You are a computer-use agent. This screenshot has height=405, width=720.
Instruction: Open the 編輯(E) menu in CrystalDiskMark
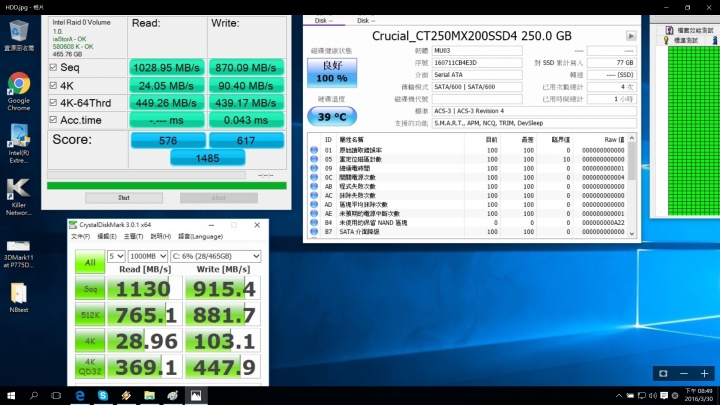tap(107, 236)
